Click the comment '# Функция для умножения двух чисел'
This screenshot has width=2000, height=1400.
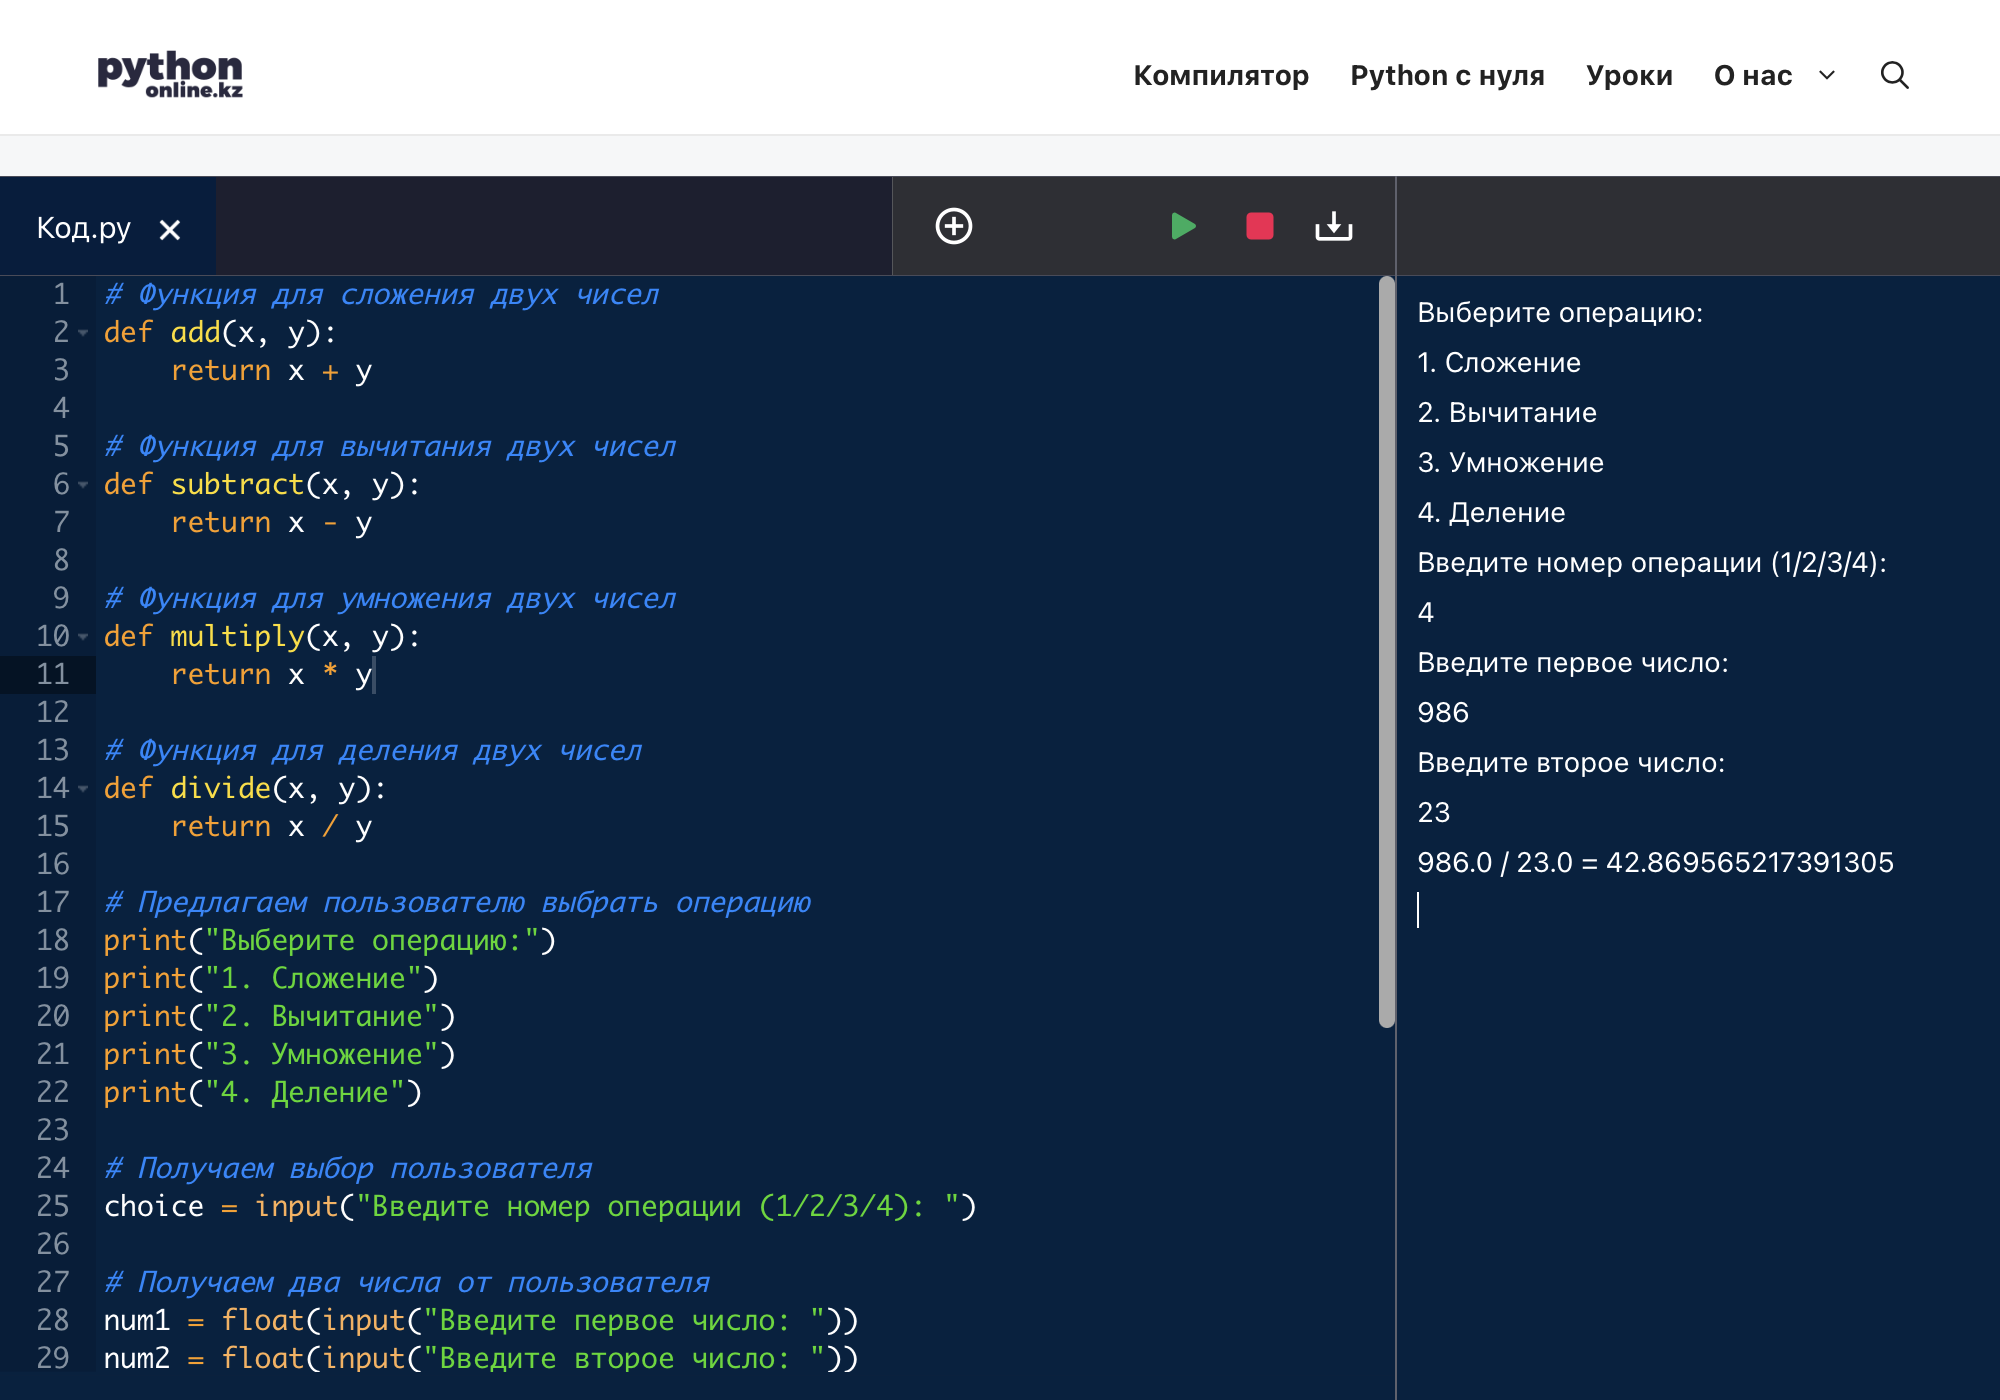(x=390, y=598)
